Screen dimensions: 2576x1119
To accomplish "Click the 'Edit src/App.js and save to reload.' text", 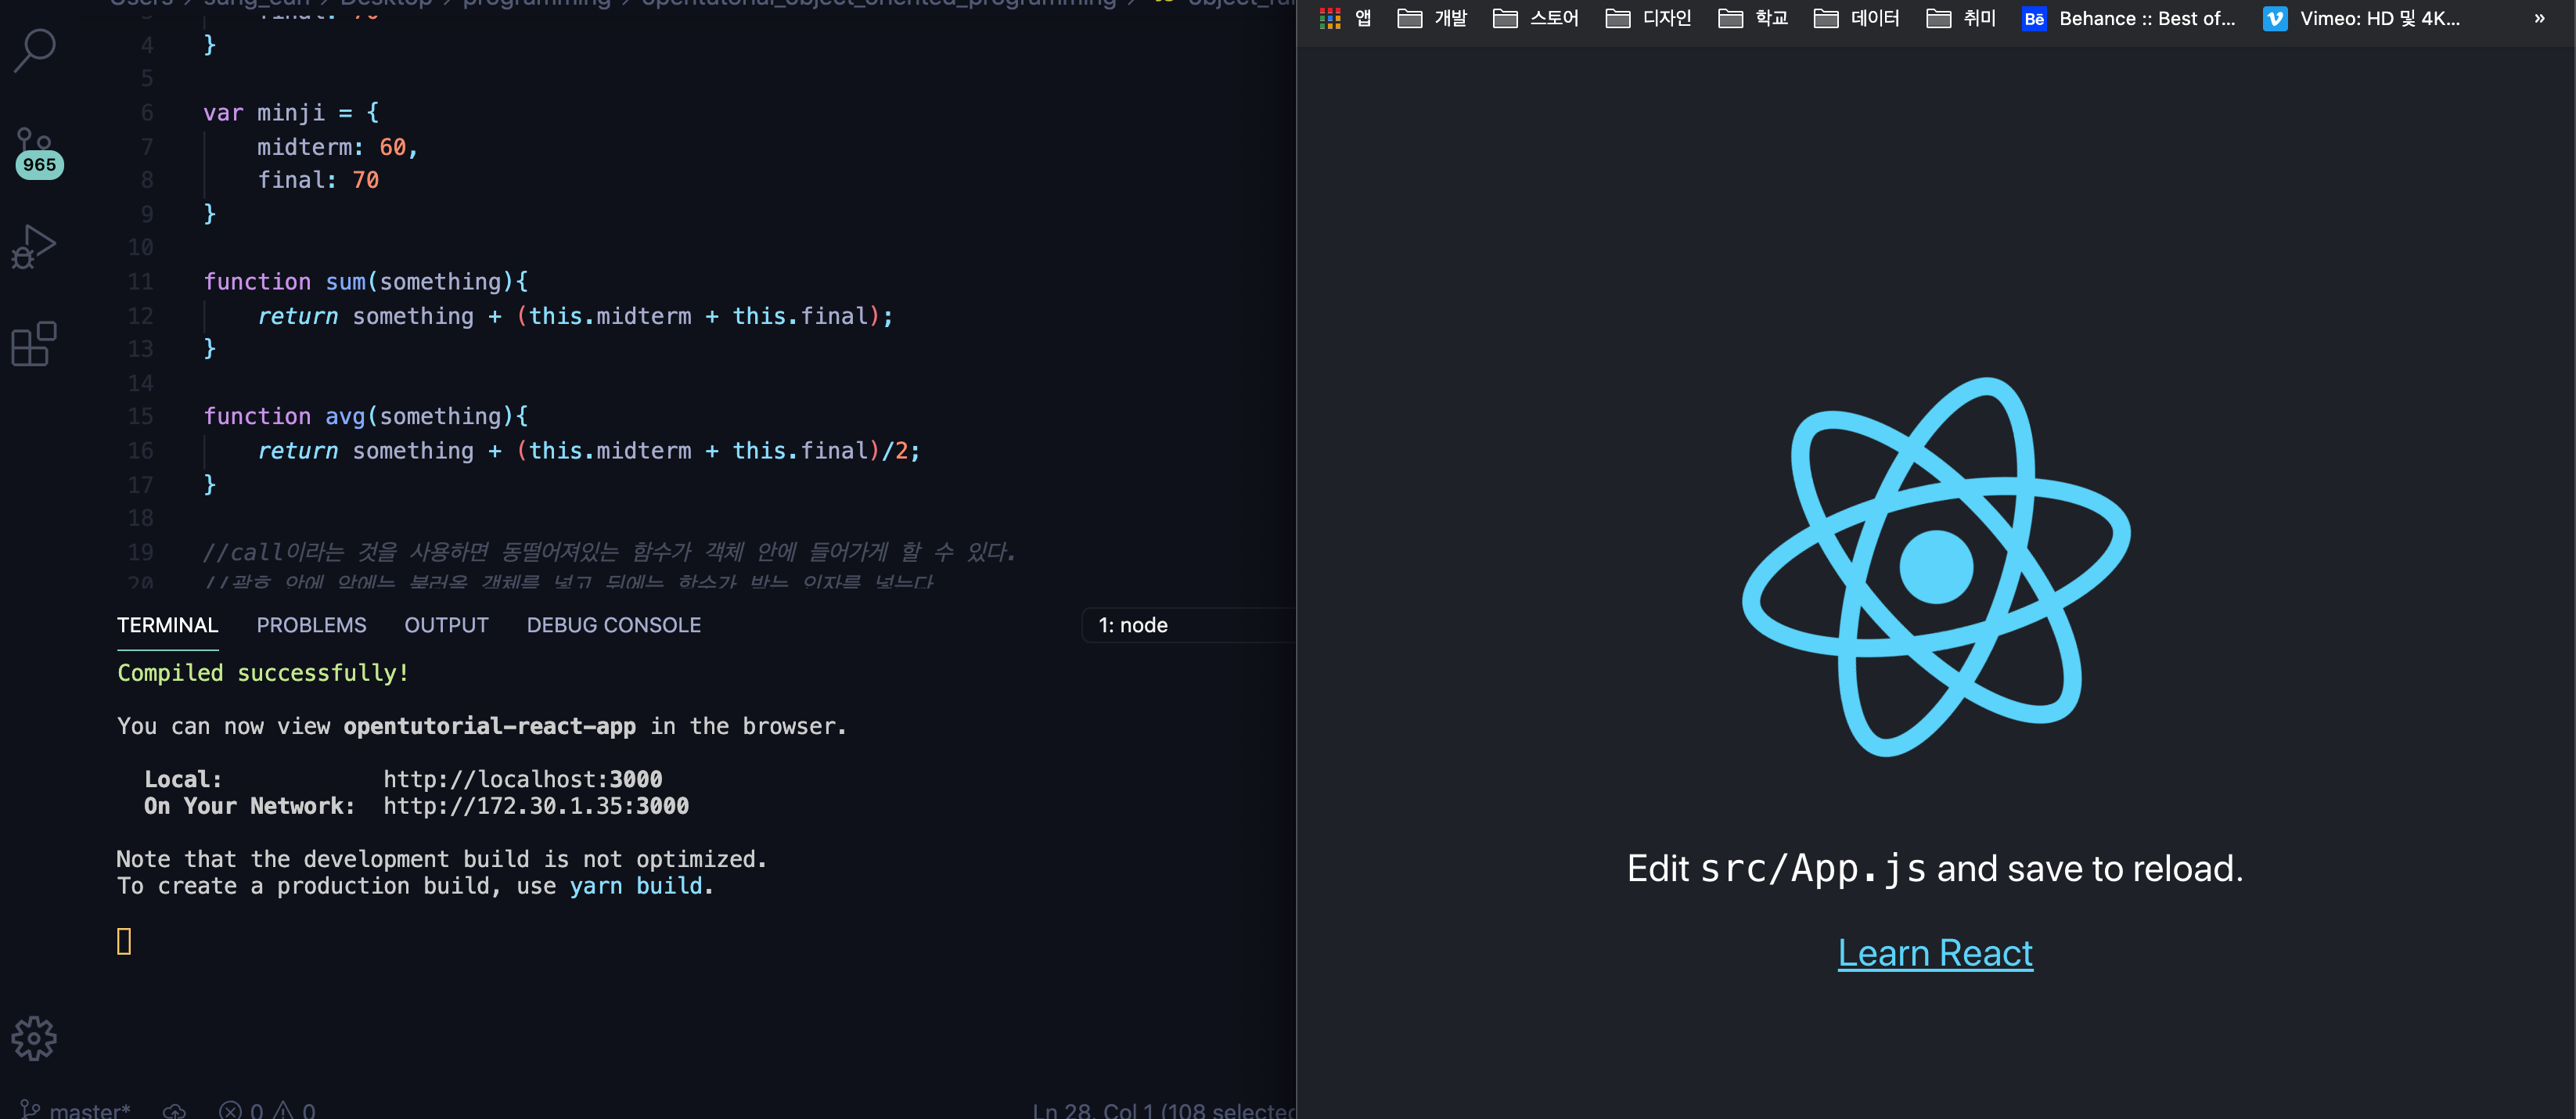I will [1935, 868].
